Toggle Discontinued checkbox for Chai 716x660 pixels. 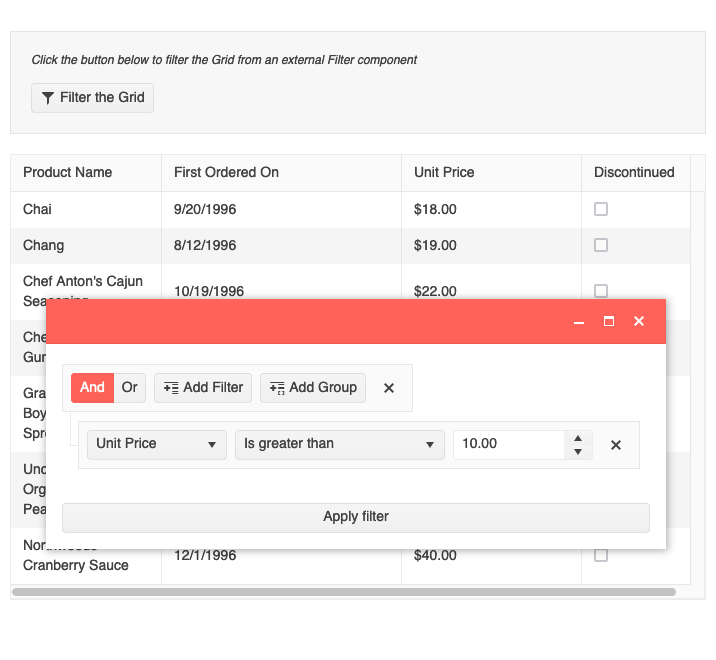pos(601,209)
